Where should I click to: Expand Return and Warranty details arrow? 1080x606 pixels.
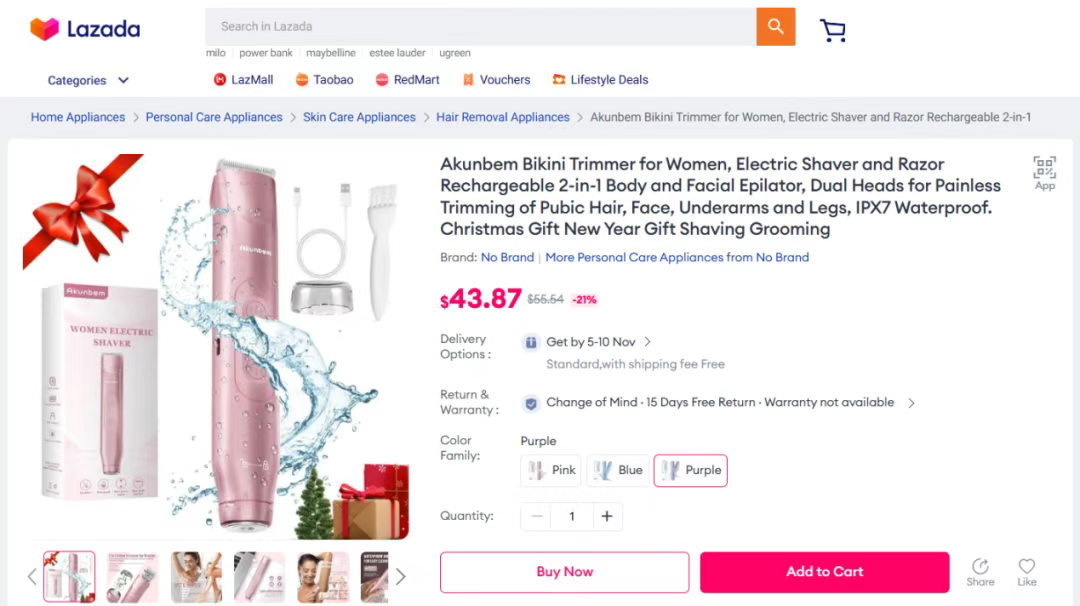click(911, 403)
